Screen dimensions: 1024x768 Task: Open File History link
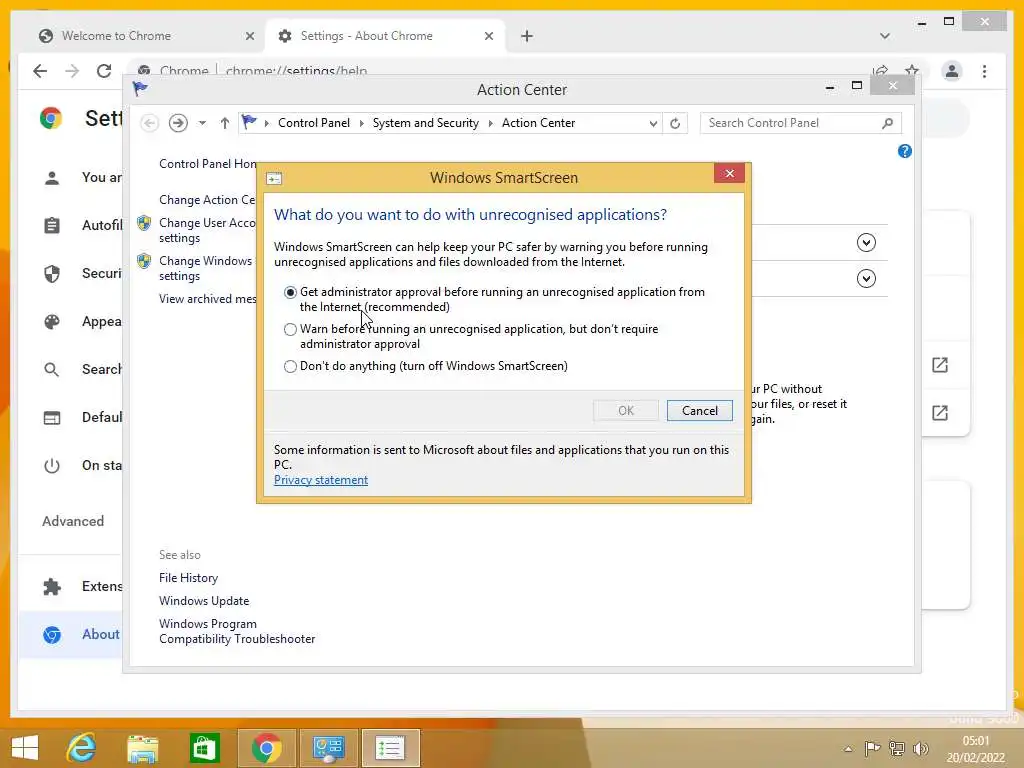(188, 578)
